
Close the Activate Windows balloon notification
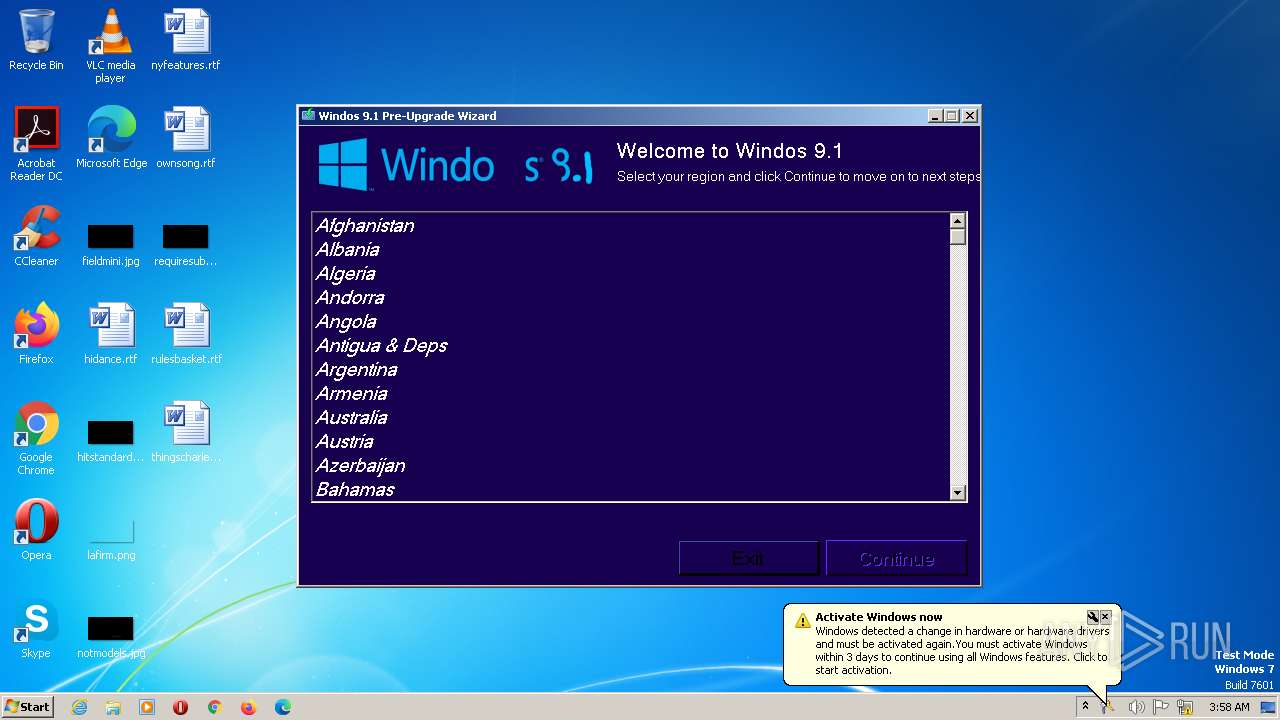tap(1105, 617)
